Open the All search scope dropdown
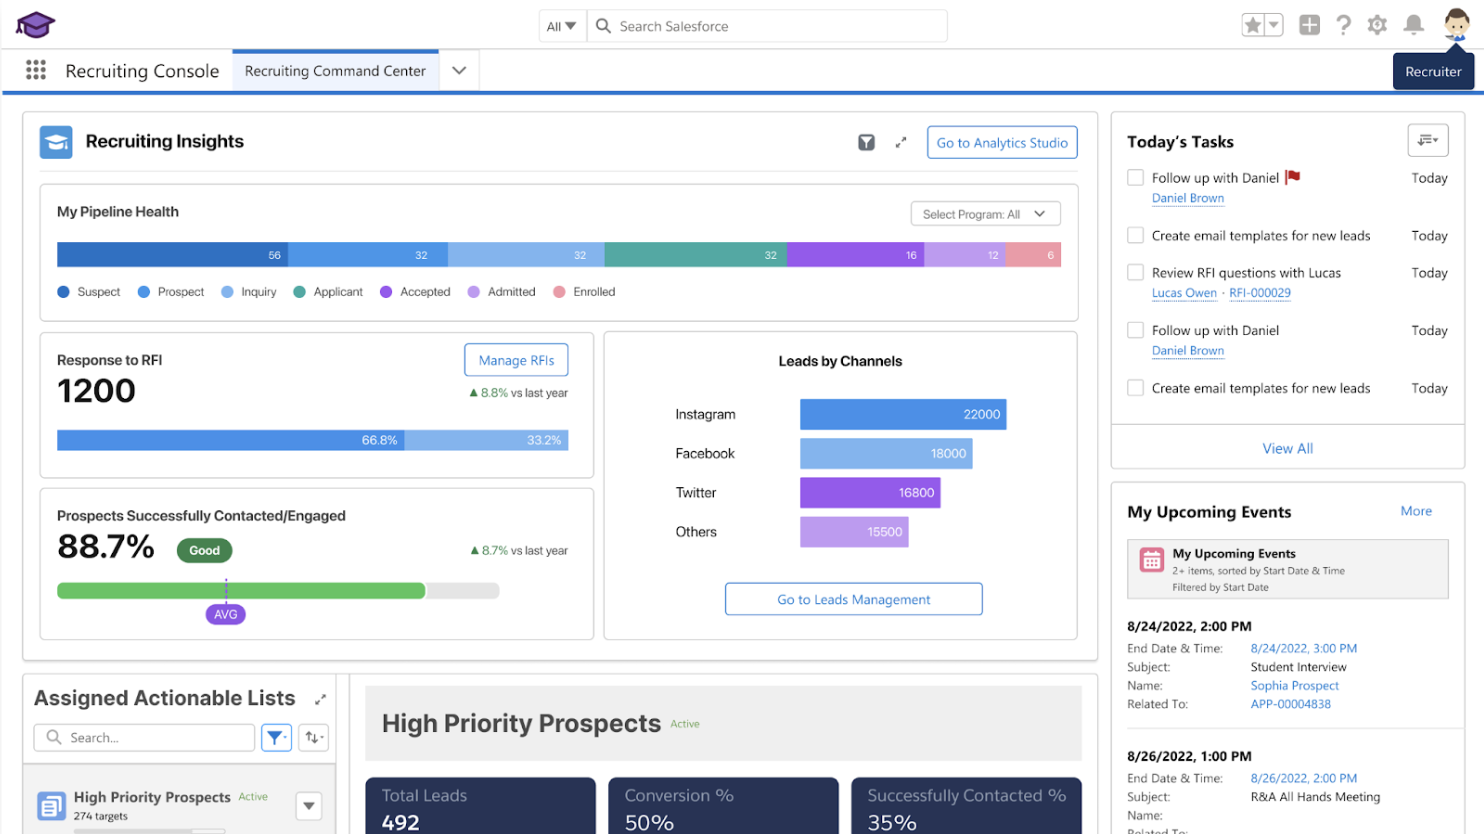This screenshot has width=1484, height=834. coord(561,26)
